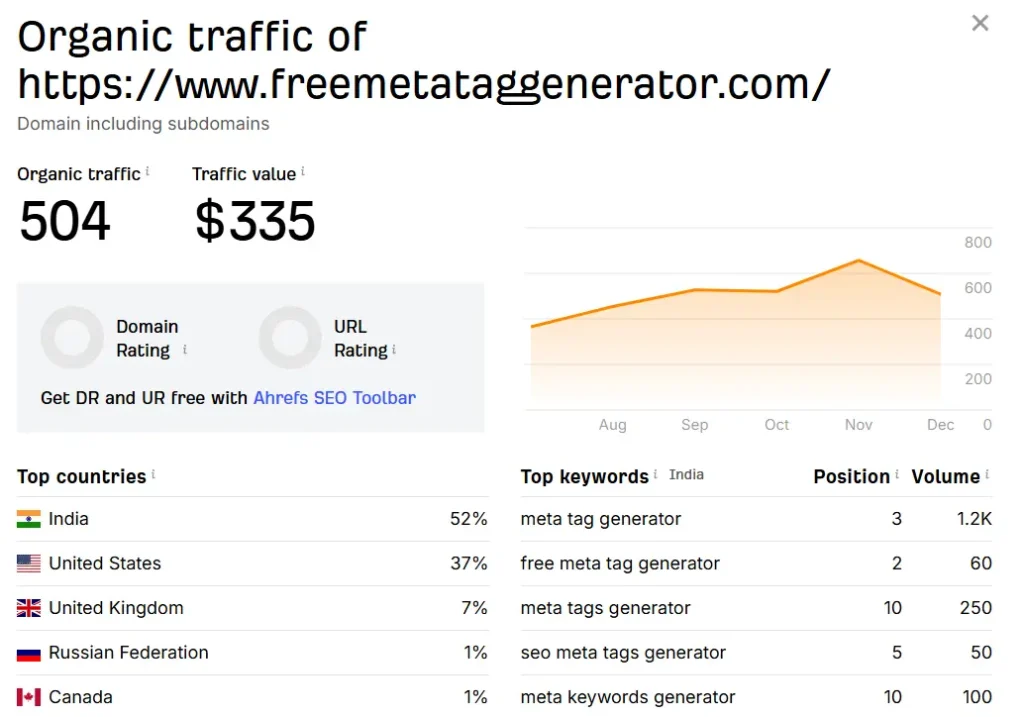This screenshot has height=717, width=1024.
Task: Click info icon beside Traffic value
Action: [x=303, y=172]
